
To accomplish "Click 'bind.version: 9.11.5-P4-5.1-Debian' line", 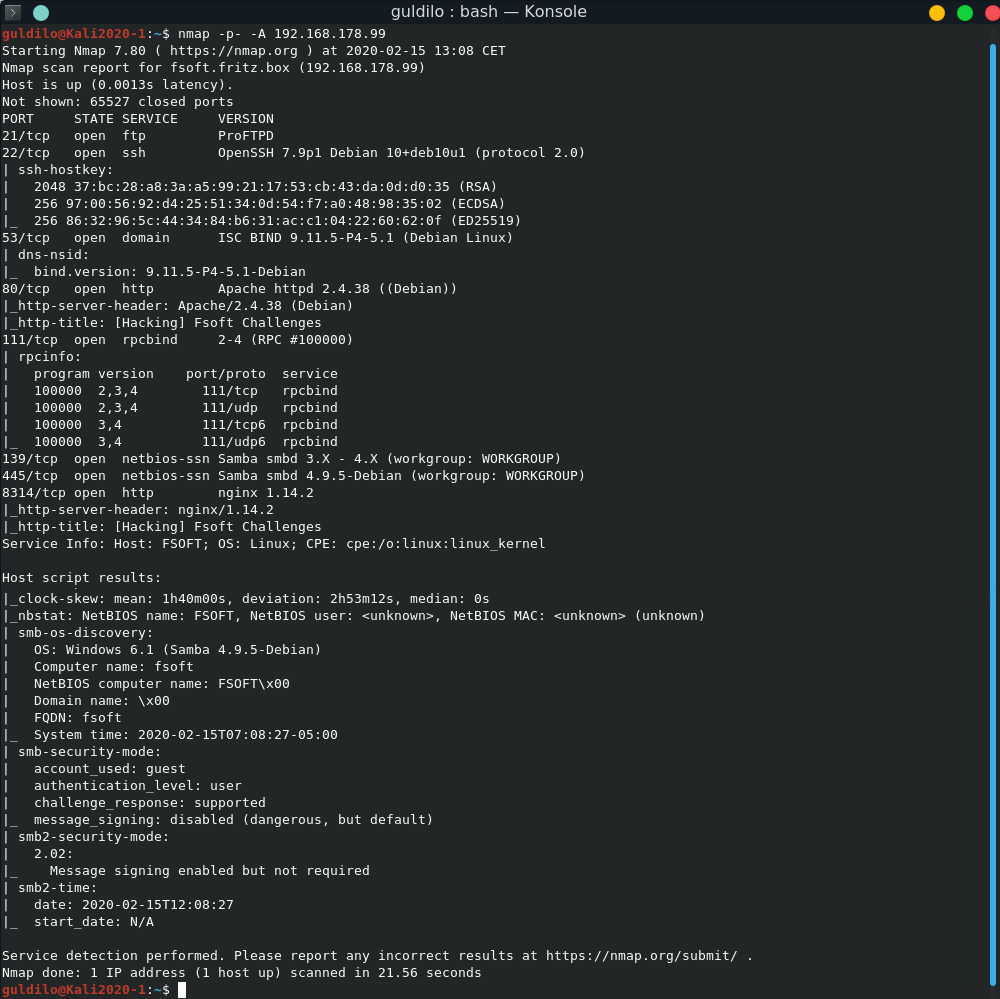I will tap(170, 272).
